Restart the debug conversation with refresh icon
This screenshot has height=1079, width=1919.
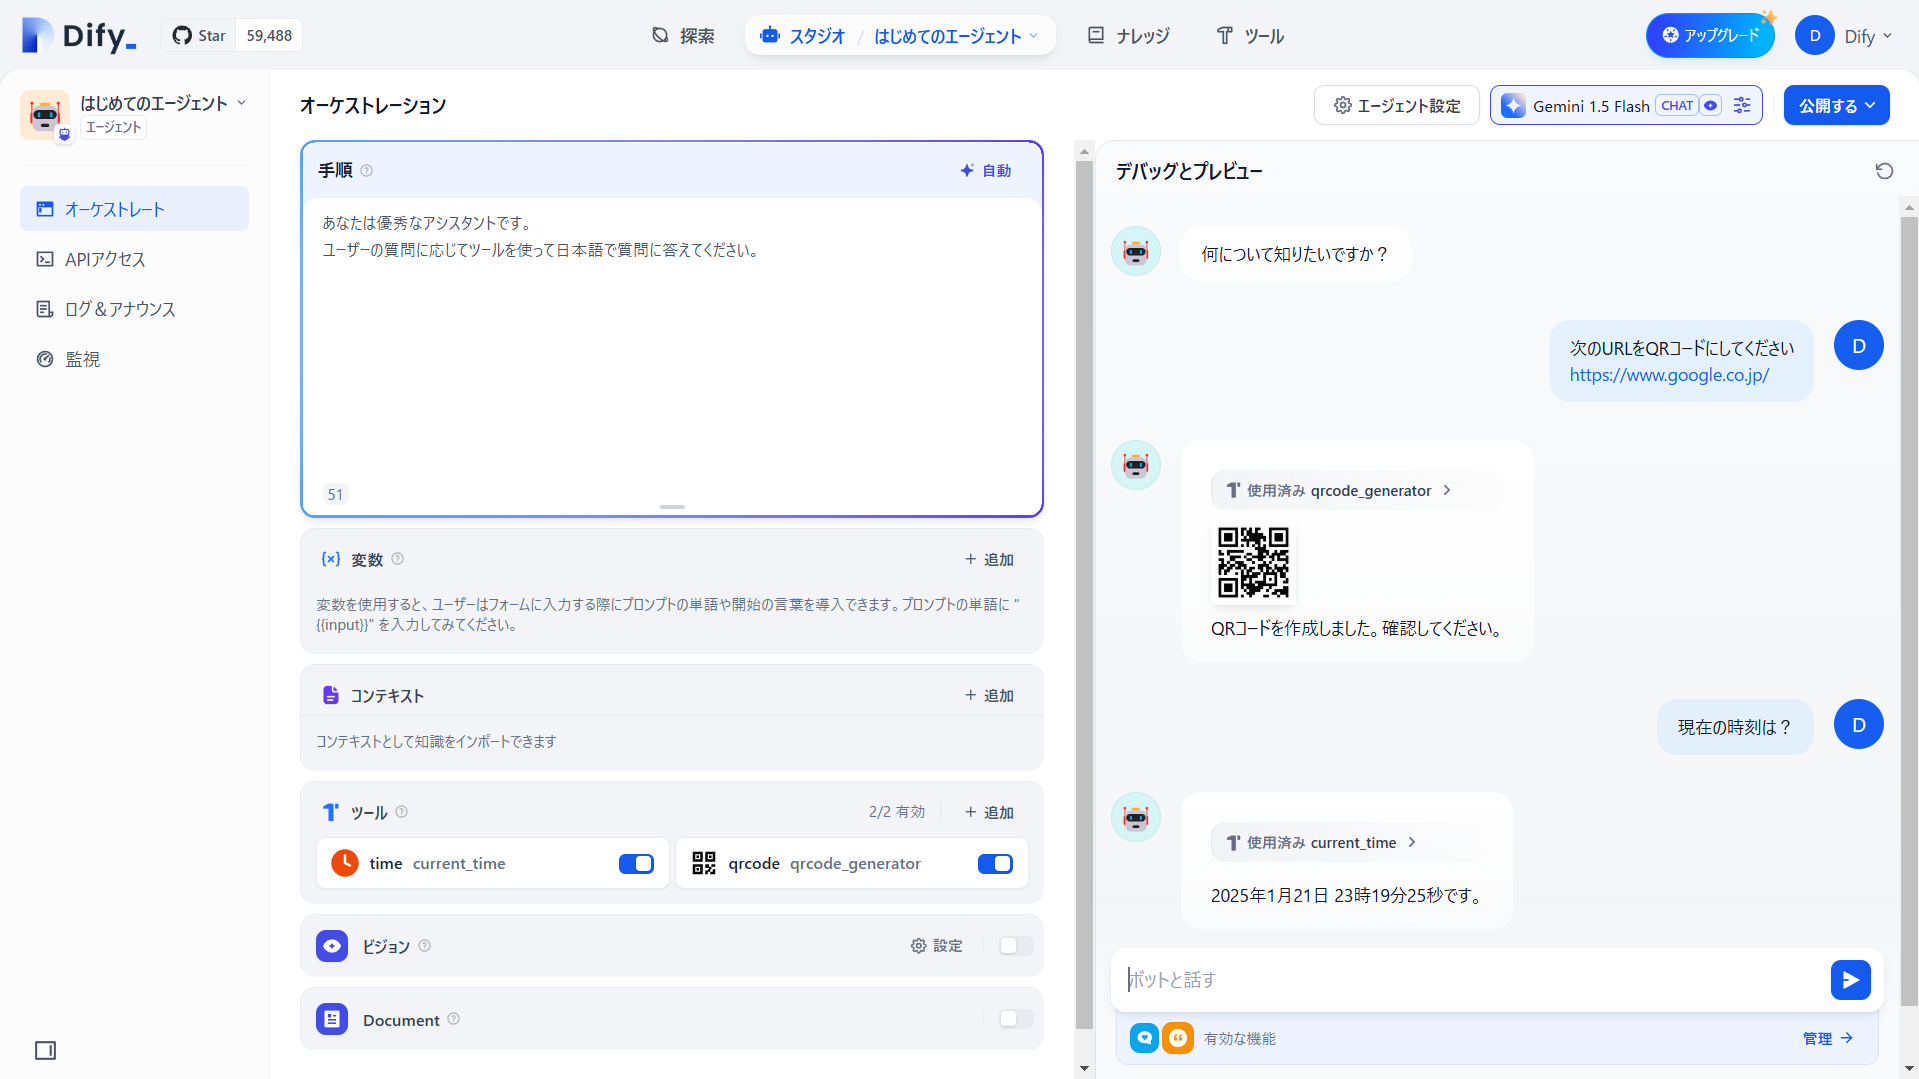(1884, 171)
